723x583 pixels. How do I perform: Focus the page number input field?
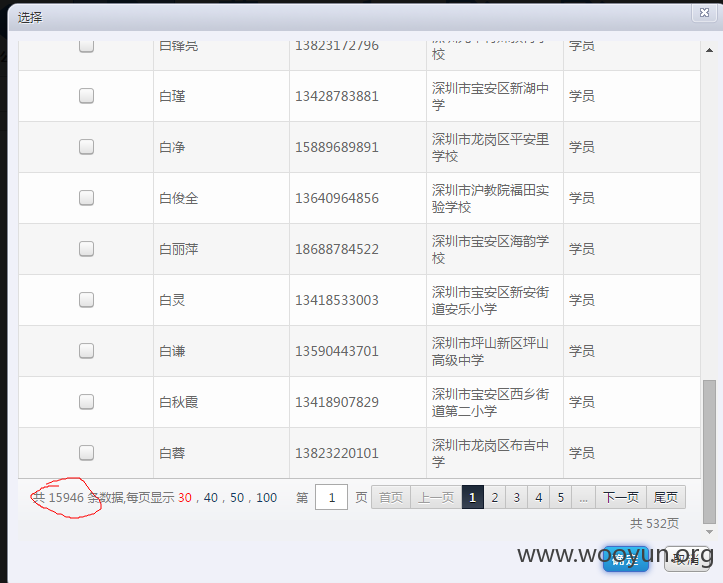(331, 497)
